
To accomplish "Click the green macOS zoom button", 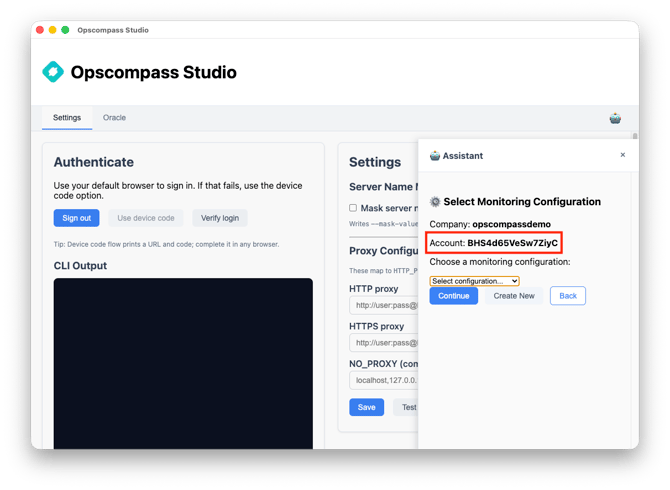I will coord(65,30).
